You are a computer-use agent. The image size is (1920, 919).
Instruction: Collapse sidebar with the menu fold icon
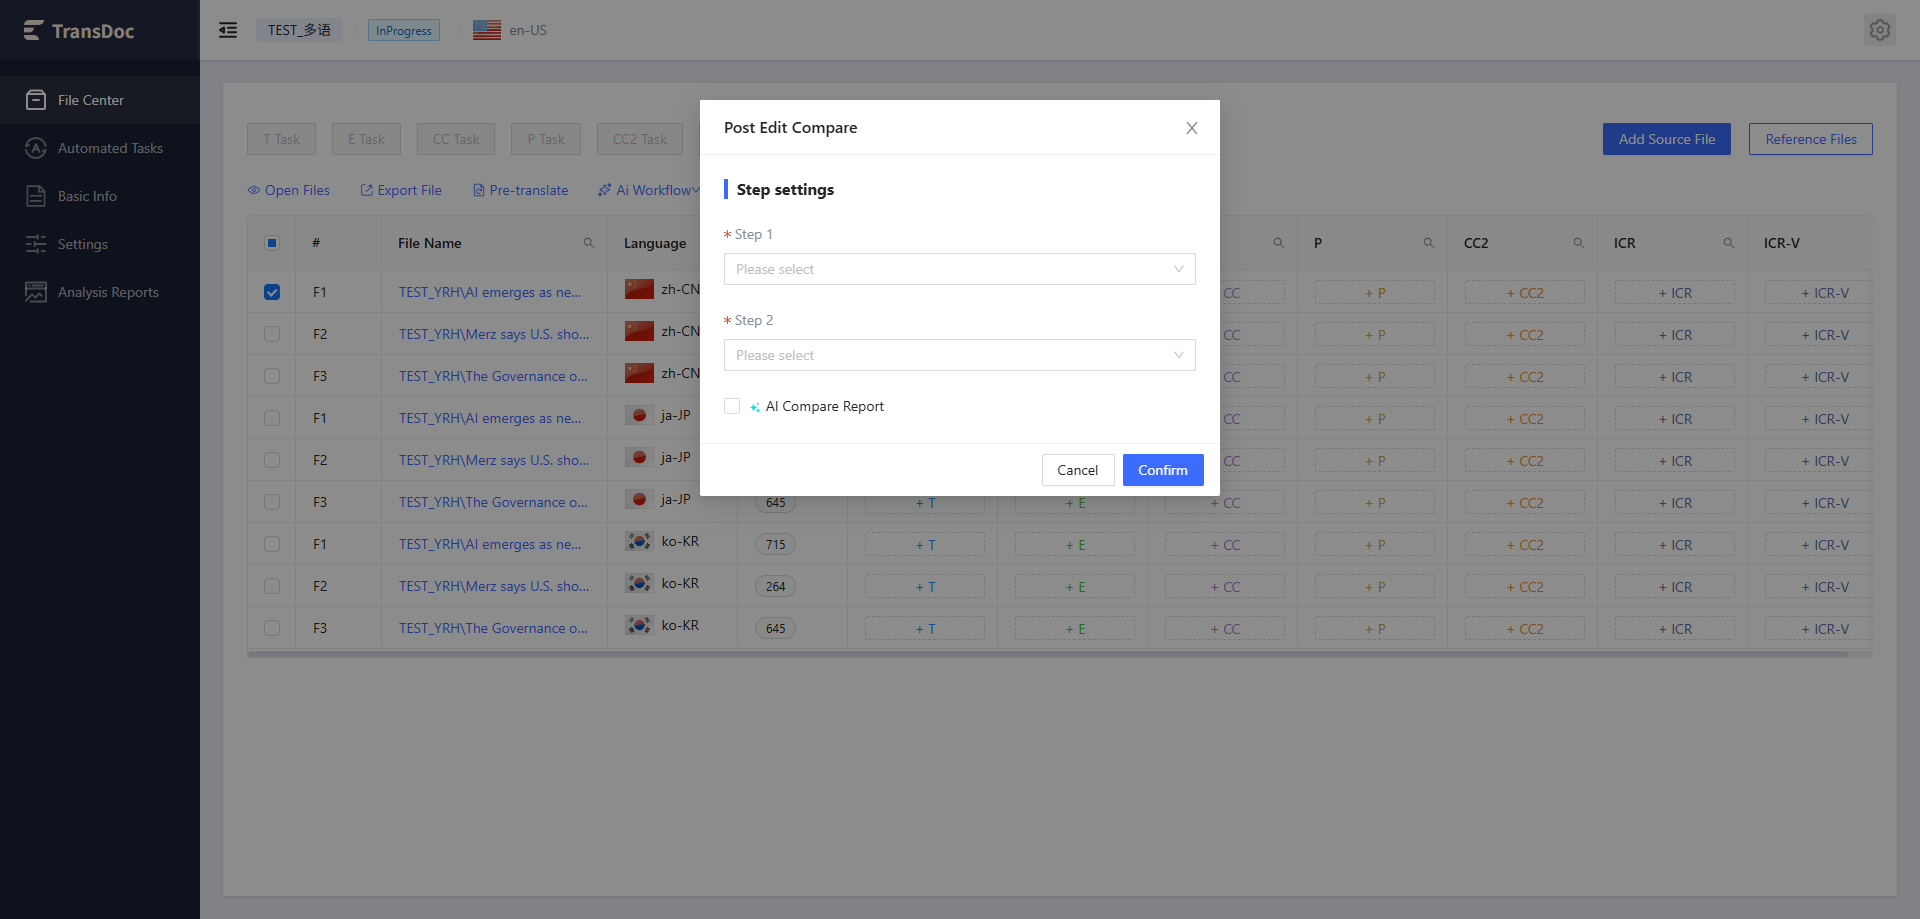pyautogui.click(x=228, y=30)
